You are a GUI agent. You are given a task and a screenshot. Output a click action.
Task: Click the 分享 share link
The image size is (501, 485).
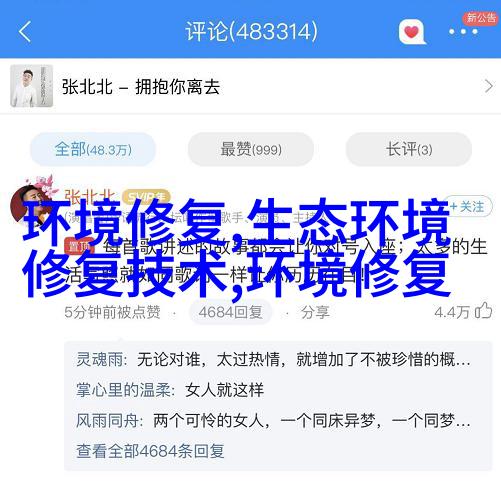[x=315, y=312]
